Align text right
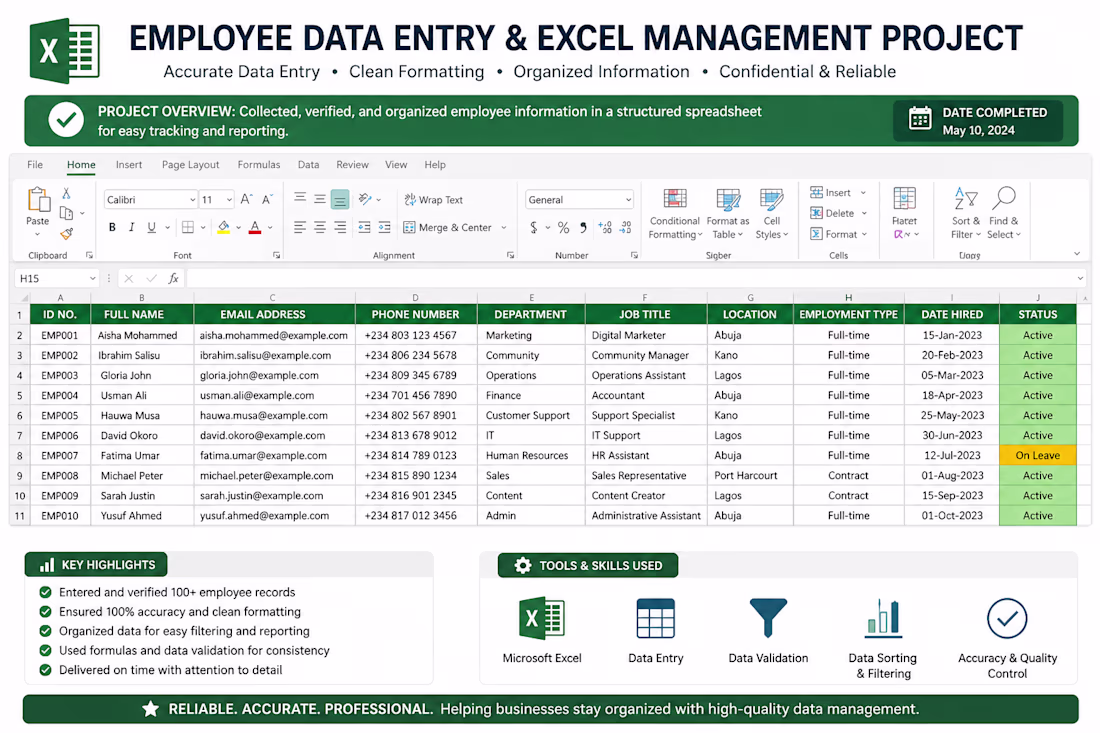 [340, 227]
